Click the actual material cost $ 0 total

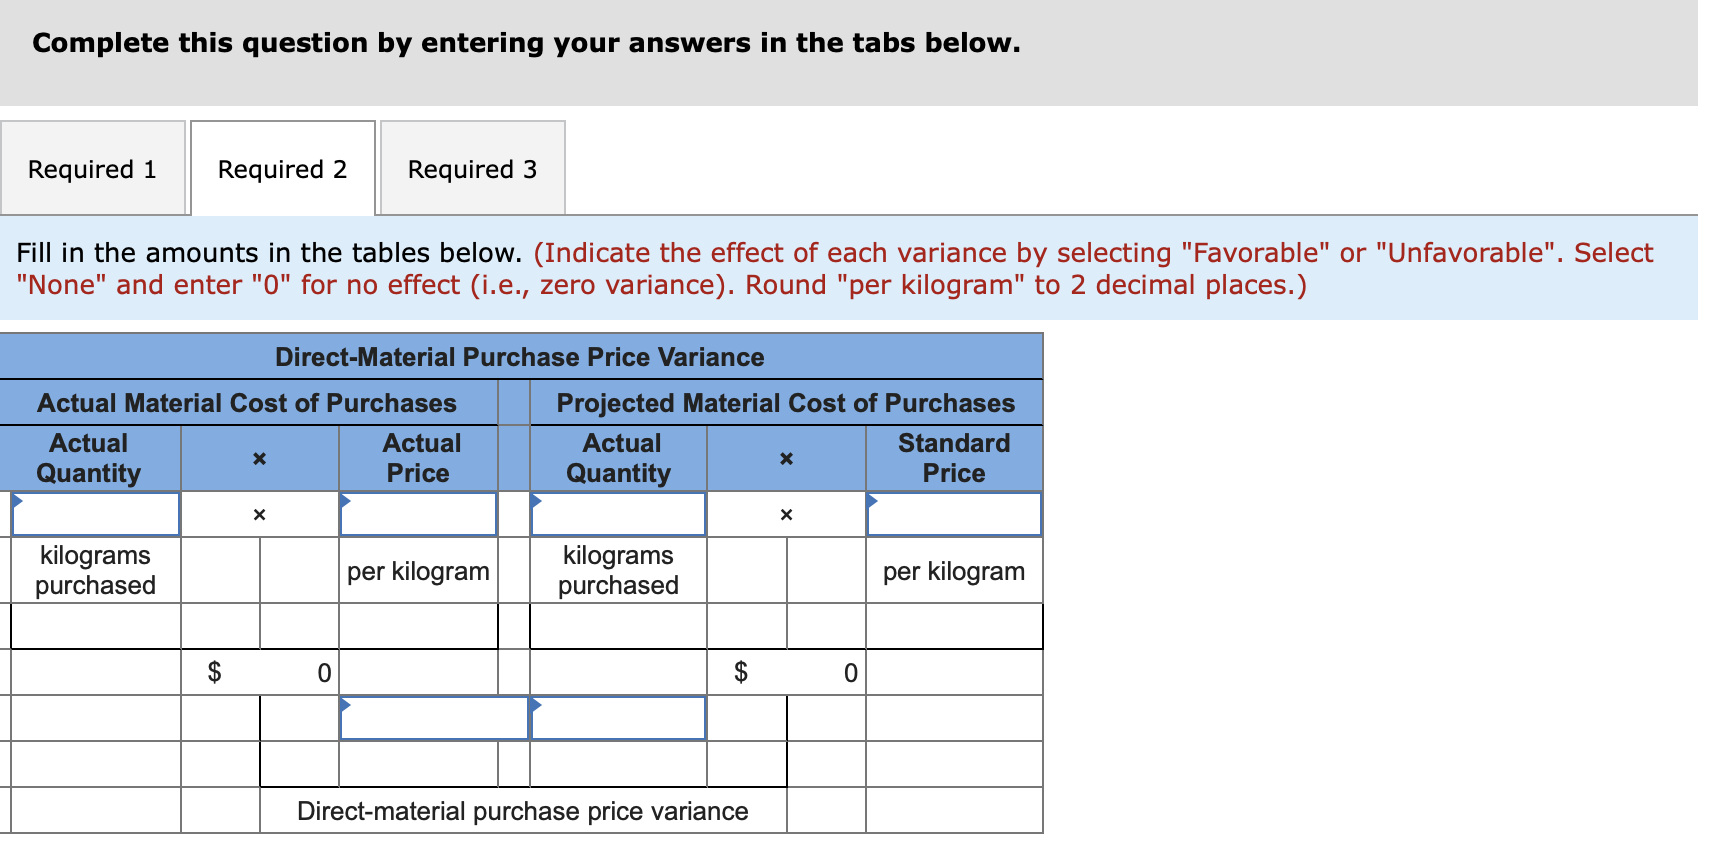point(299,673)
